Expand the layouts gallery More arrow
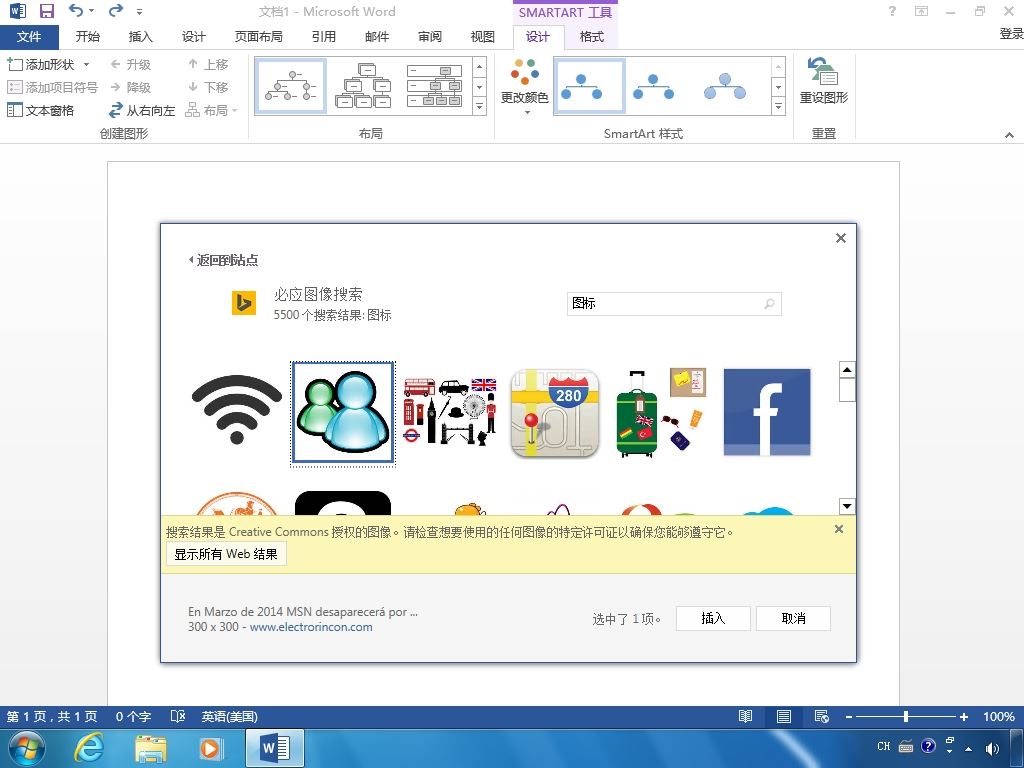This screenshot has height=768, width=1024. click(x=479, y=106)
